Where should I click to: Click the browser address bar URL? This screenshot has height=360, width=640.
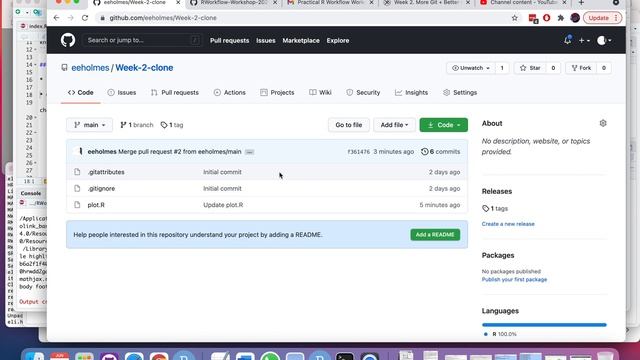tap(163, 18)
